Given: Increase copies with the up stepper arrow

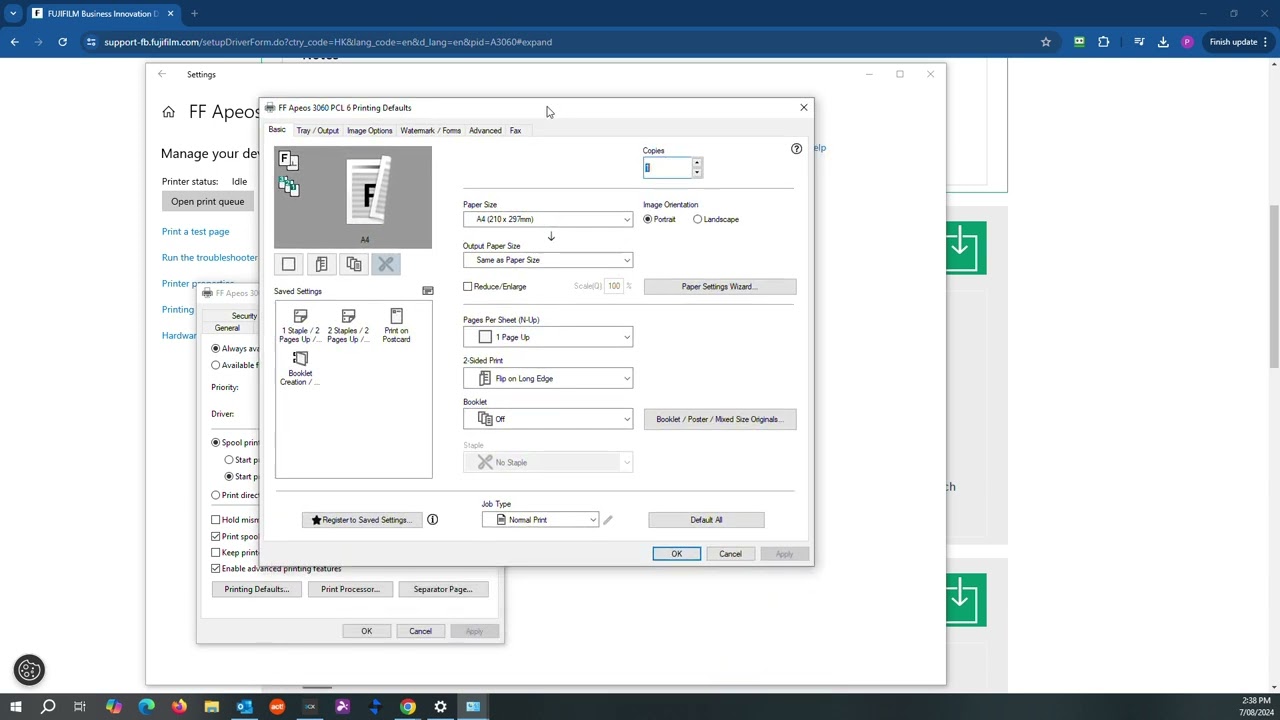Looking at the screenshot, I should [697, 163].
